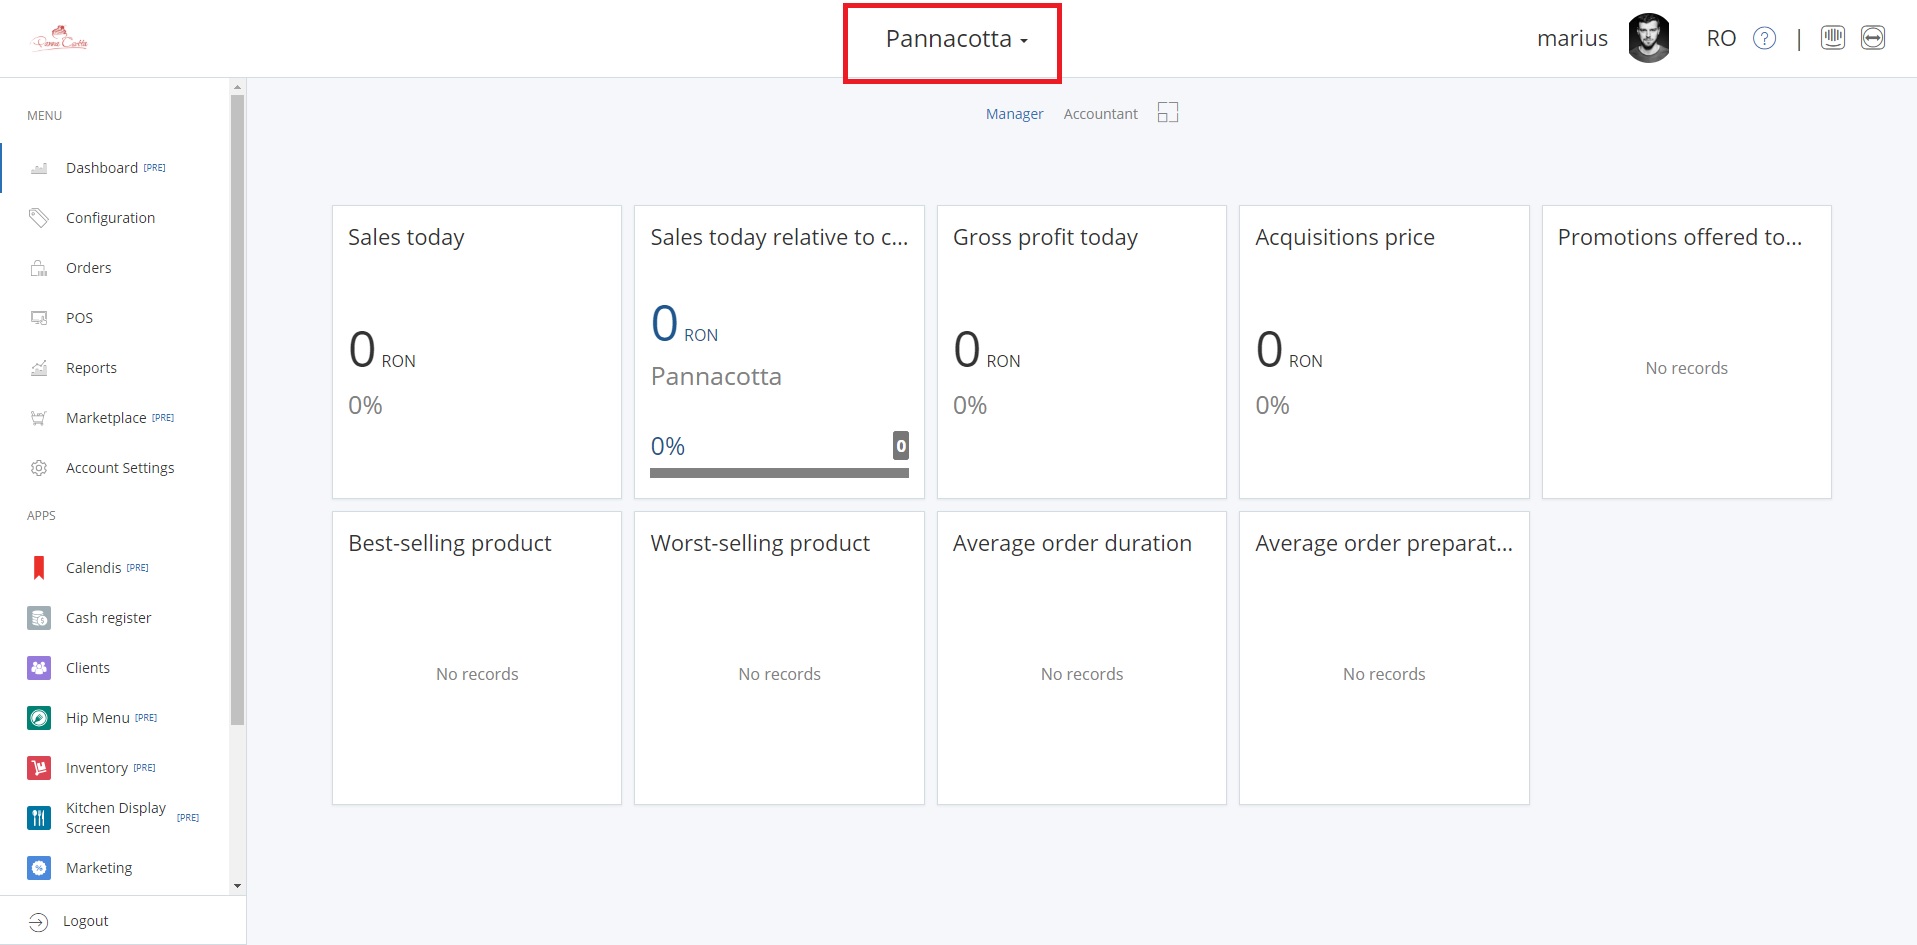Click the Kitchen Display Screen fork-knife icon
This screenshot has height=945, width=1917.
39,818
